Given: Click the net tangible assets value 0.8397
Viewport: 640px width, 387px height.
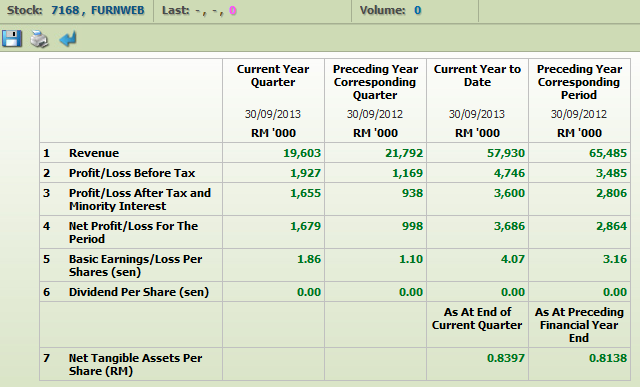Looking at the screenshot, I should (506, 358).
